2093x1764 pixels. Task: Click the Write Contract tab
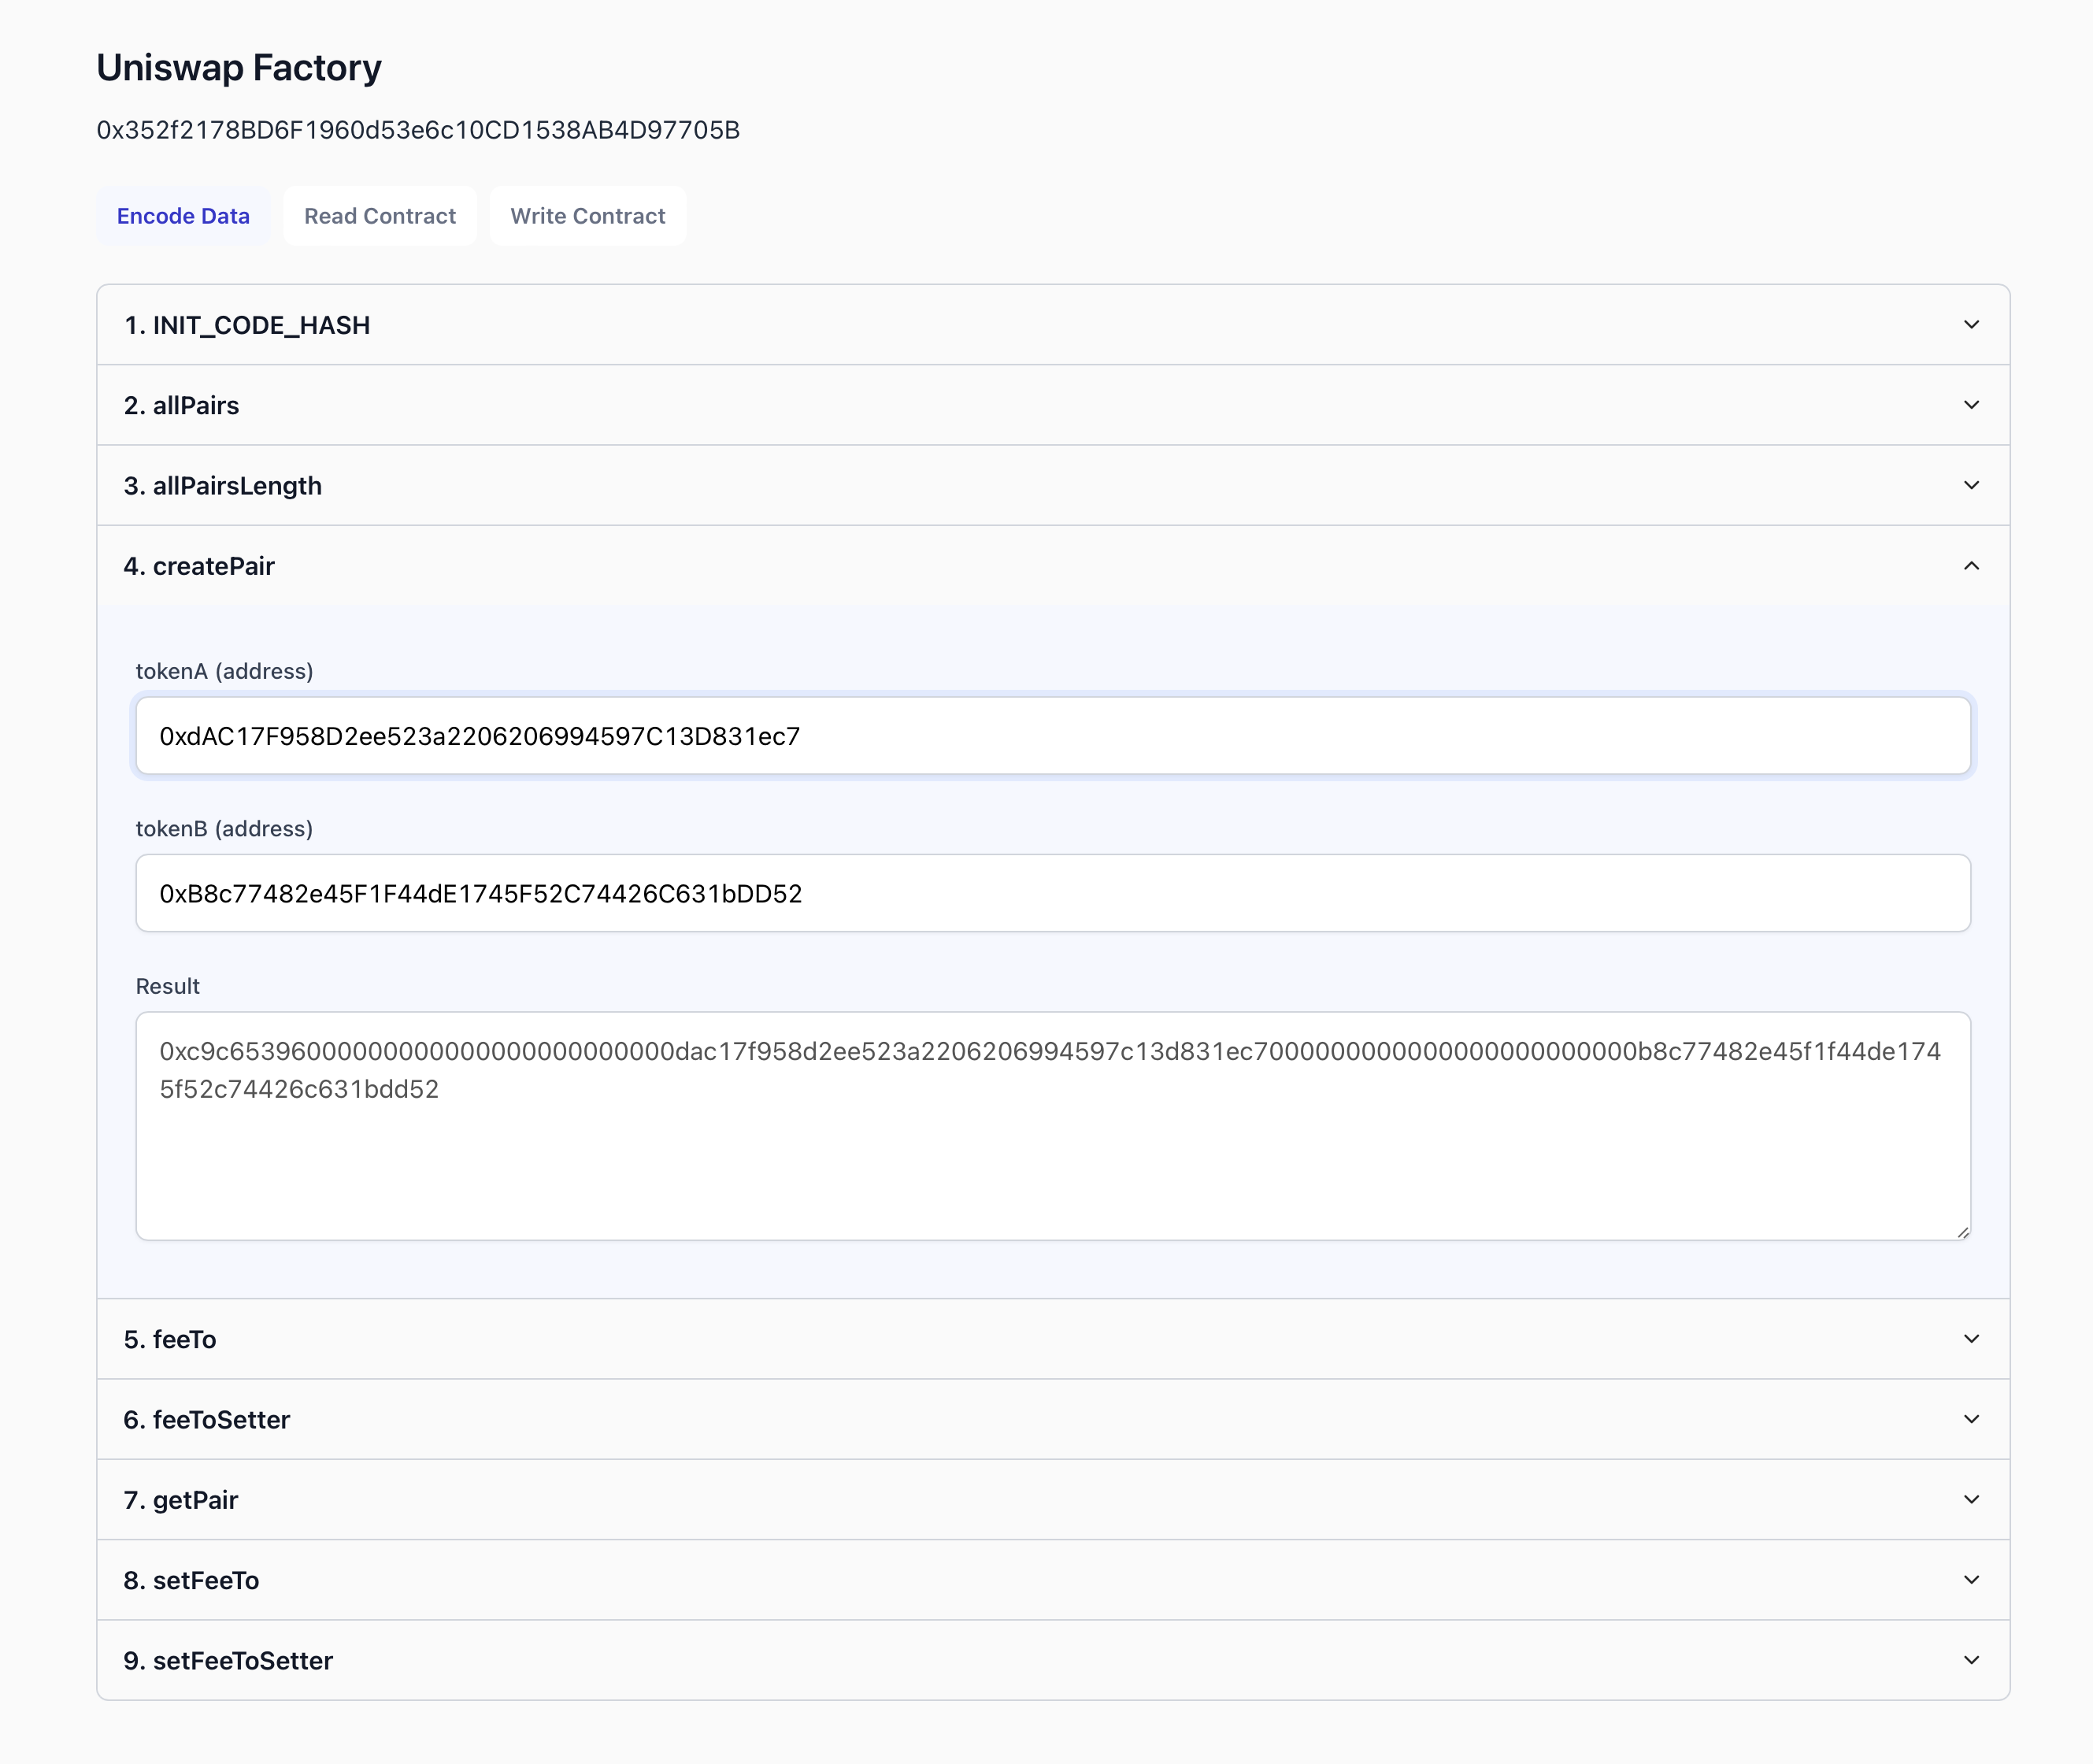click(x=588, y=215)
